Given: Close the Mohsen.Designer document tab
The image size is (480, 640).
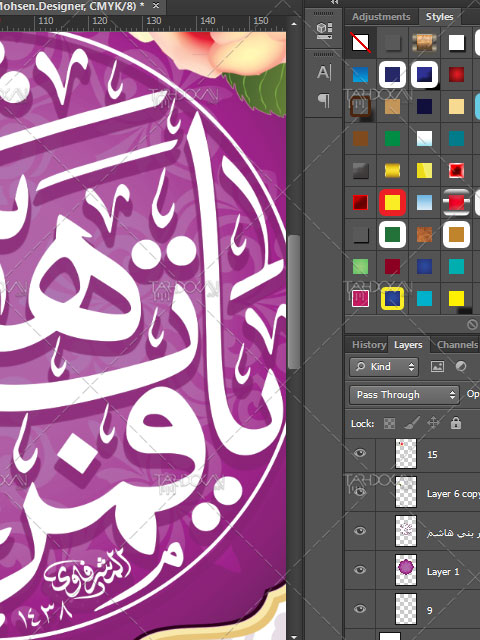Looking at the screenshot, I should tap(156, 6).
